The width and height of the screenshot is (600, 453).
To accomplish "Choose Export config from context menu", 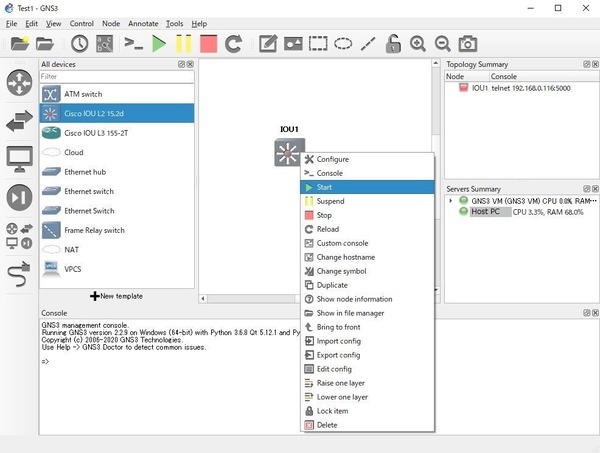I will click(x=367, y=355).
